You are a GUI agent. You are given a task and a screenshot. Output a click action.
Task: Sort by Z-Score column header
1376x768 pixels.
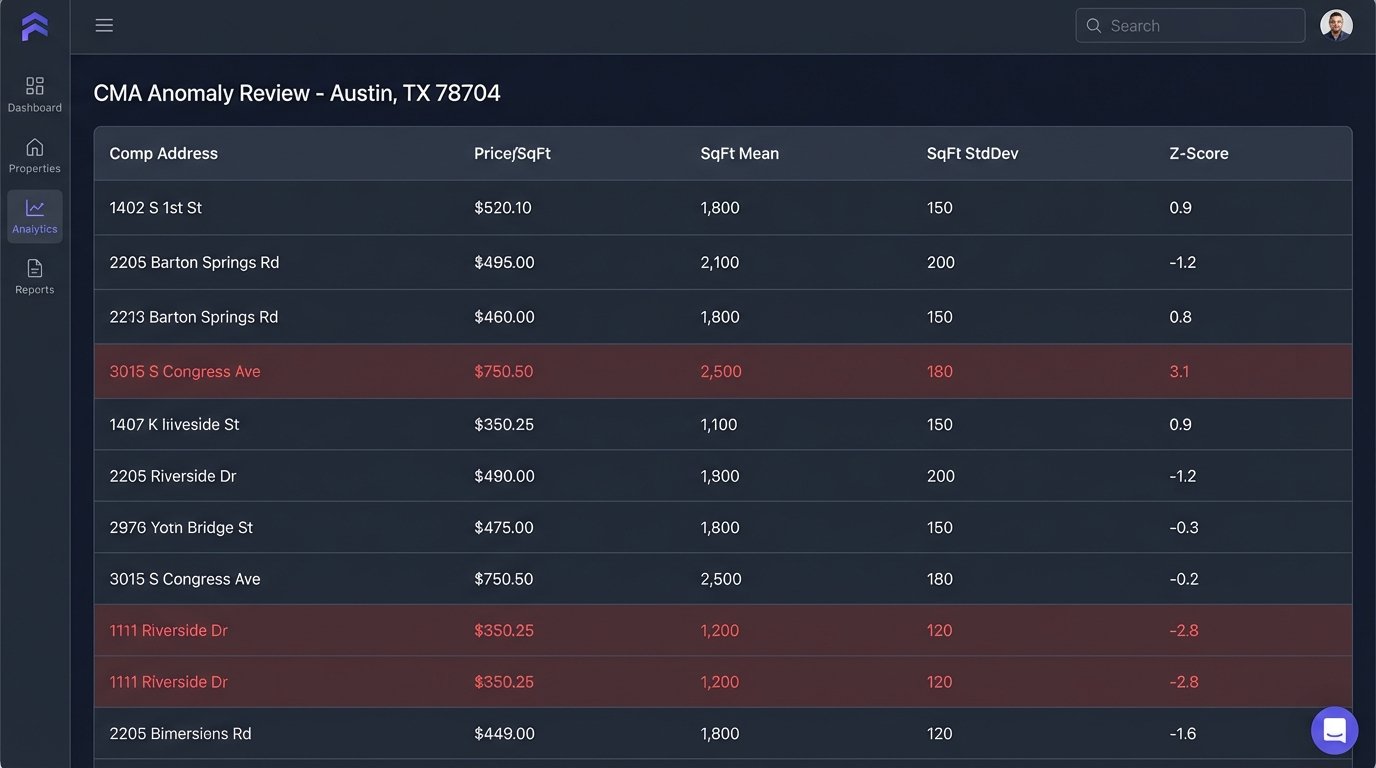(x=1198, y=154)
